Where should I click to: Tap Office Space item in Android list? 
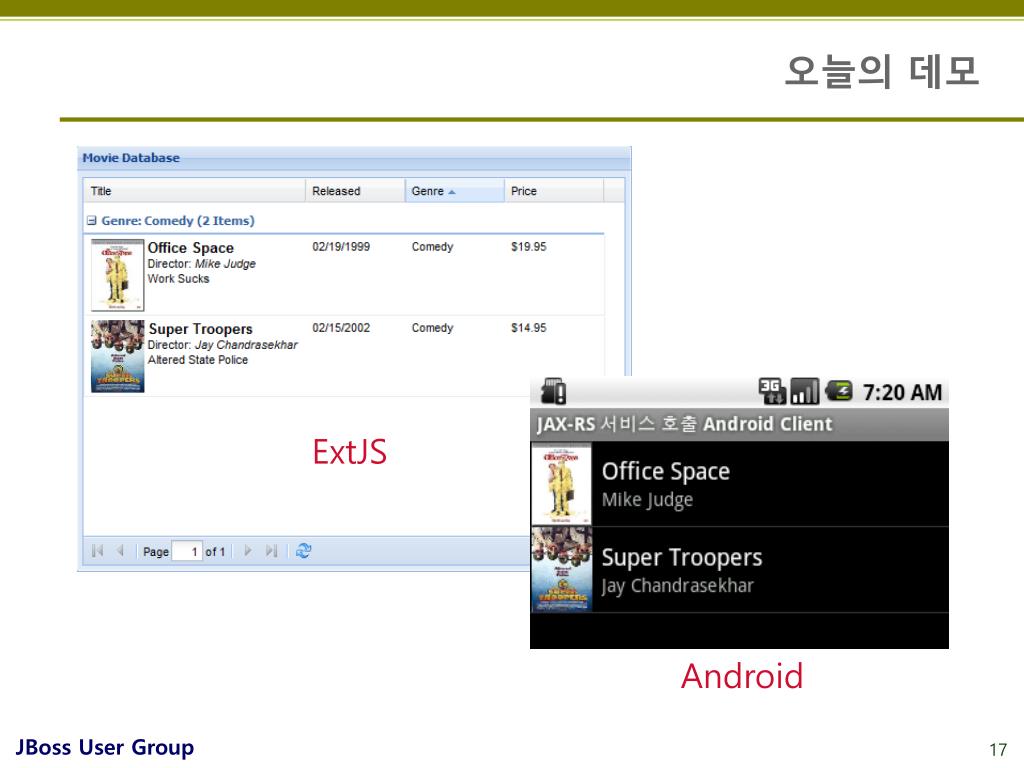[x=739, y=484]
